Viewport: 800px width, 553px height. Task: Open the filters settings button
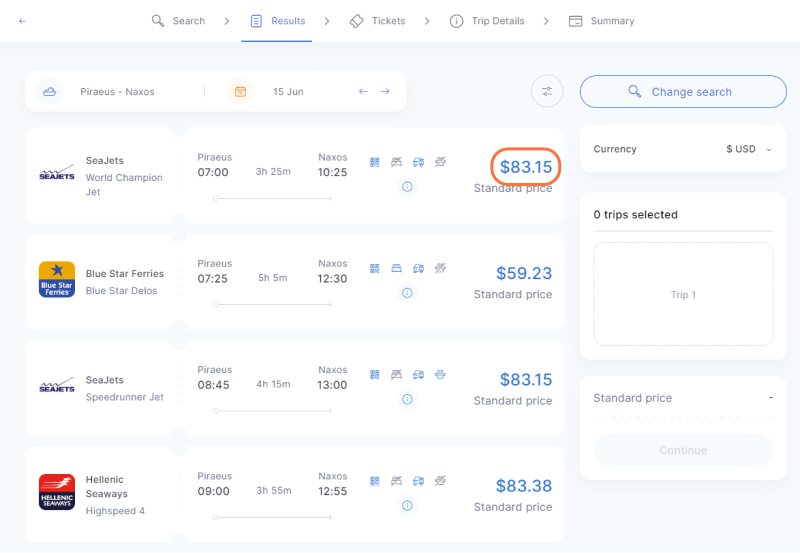547,91
